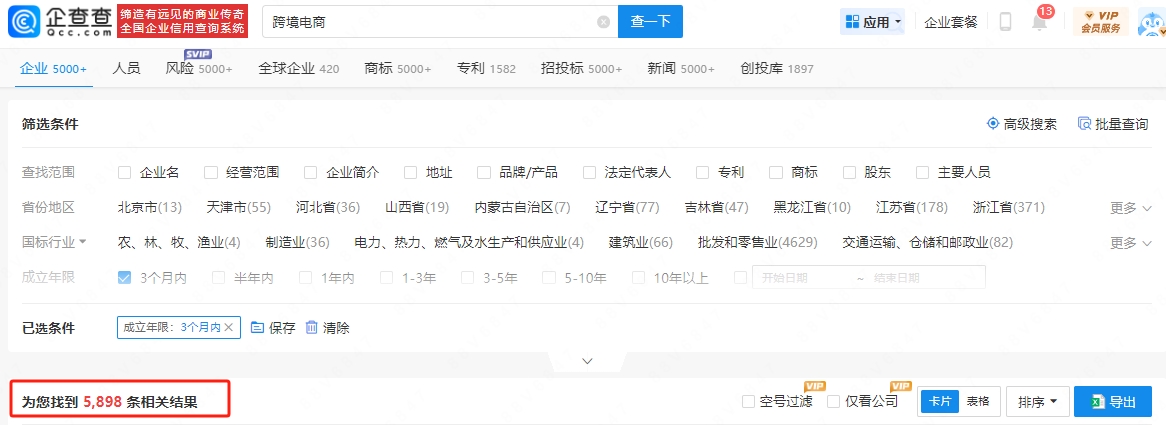Filter by 批发和零售业(4629)
1166x425 pixels.
[x=758, y=242]
